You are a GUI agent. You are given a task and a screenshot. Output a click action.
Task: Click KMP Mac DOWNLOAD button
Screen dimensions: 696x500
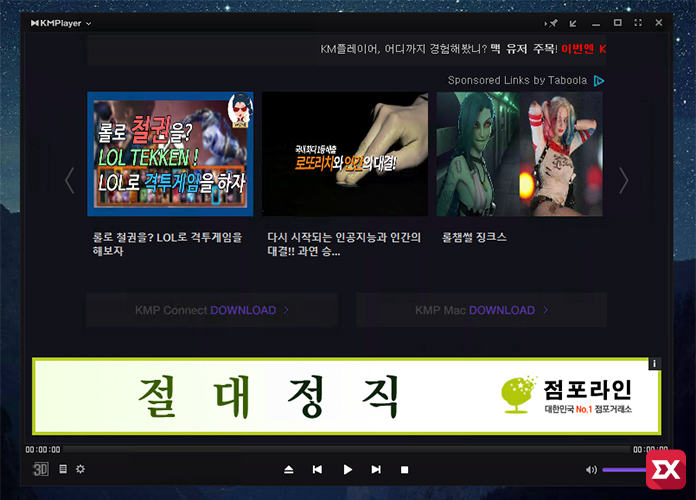point(482,310)
